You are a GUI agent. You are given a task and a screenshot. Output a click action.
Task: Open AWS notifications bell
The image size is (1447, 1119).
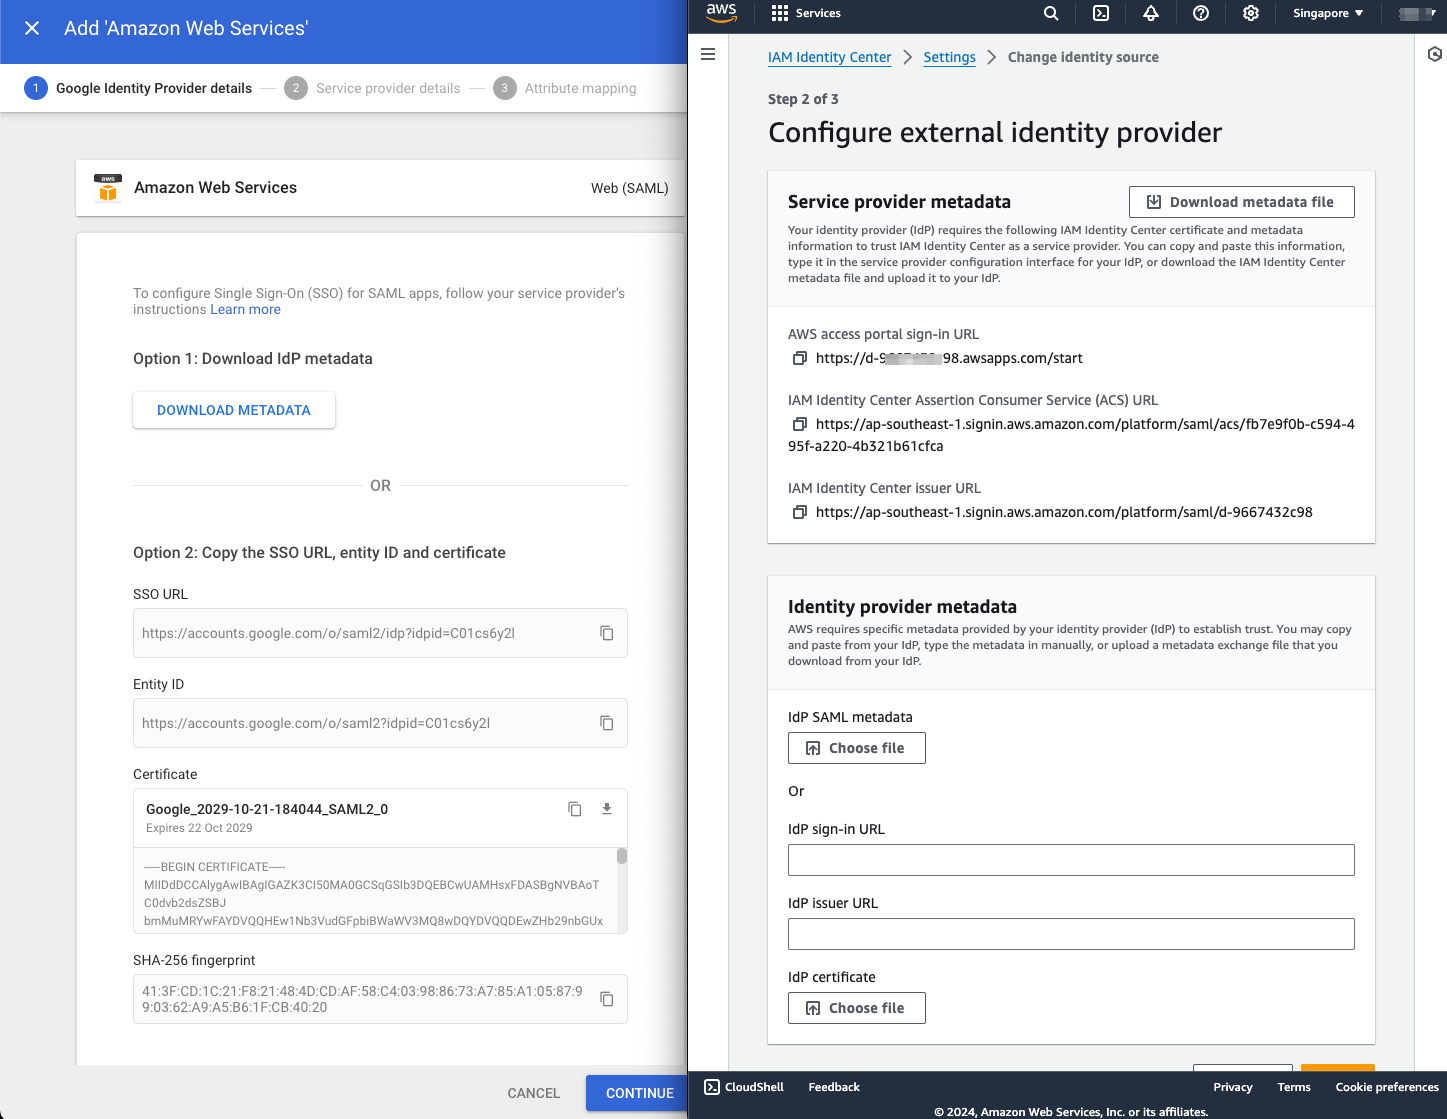point(1151,13)
